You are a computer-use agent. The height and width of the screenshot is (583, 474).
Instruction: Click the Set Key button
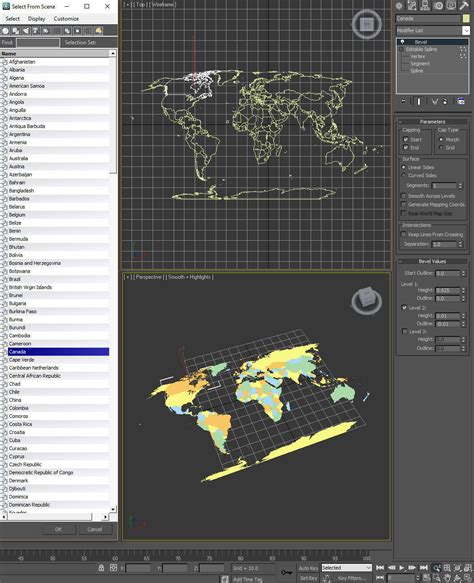click(308, 578)
